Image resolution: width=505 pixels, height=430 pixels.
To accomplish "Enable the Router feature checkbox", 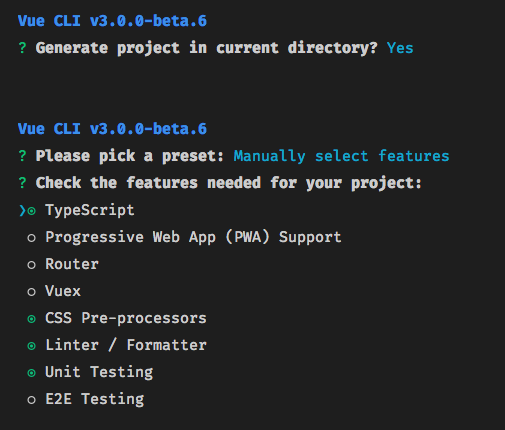I will 31,265.
